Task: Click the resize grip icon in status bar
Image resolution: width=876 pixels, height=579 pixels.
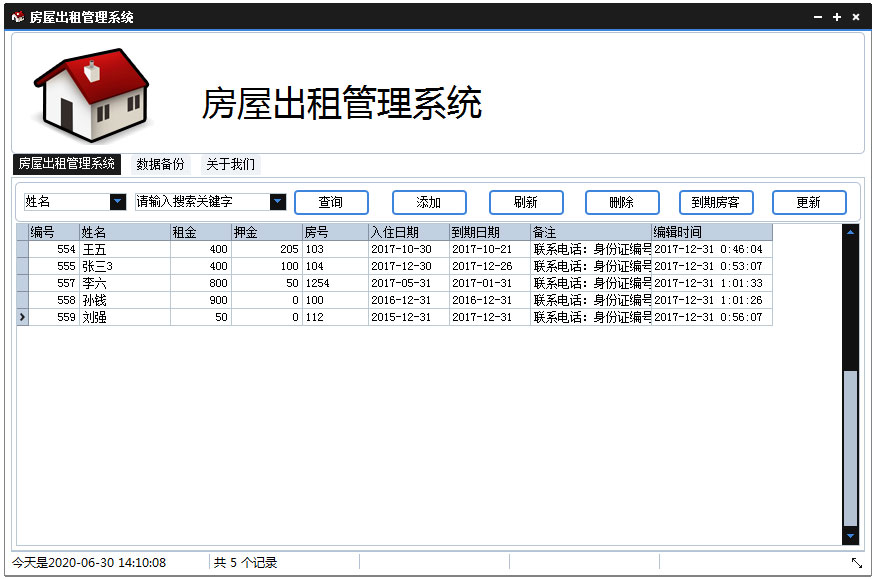Action: (856, 563)
